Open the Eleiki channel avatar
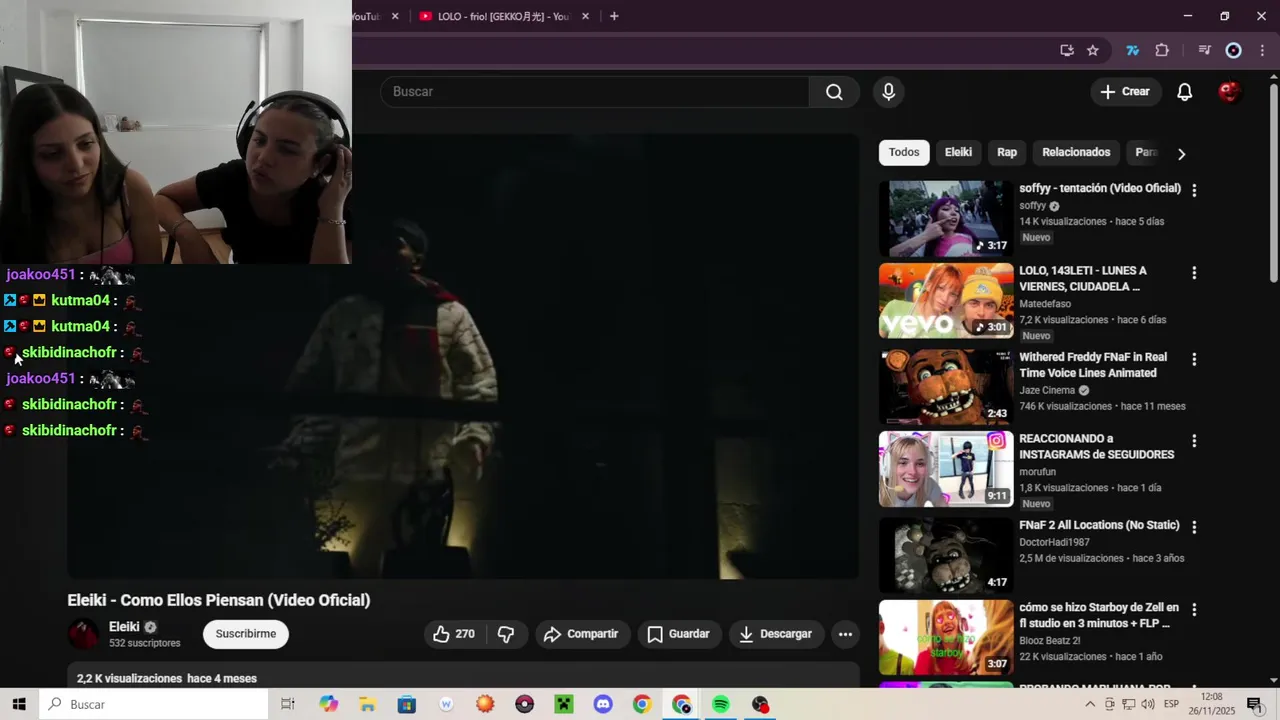 pos(83,634)
